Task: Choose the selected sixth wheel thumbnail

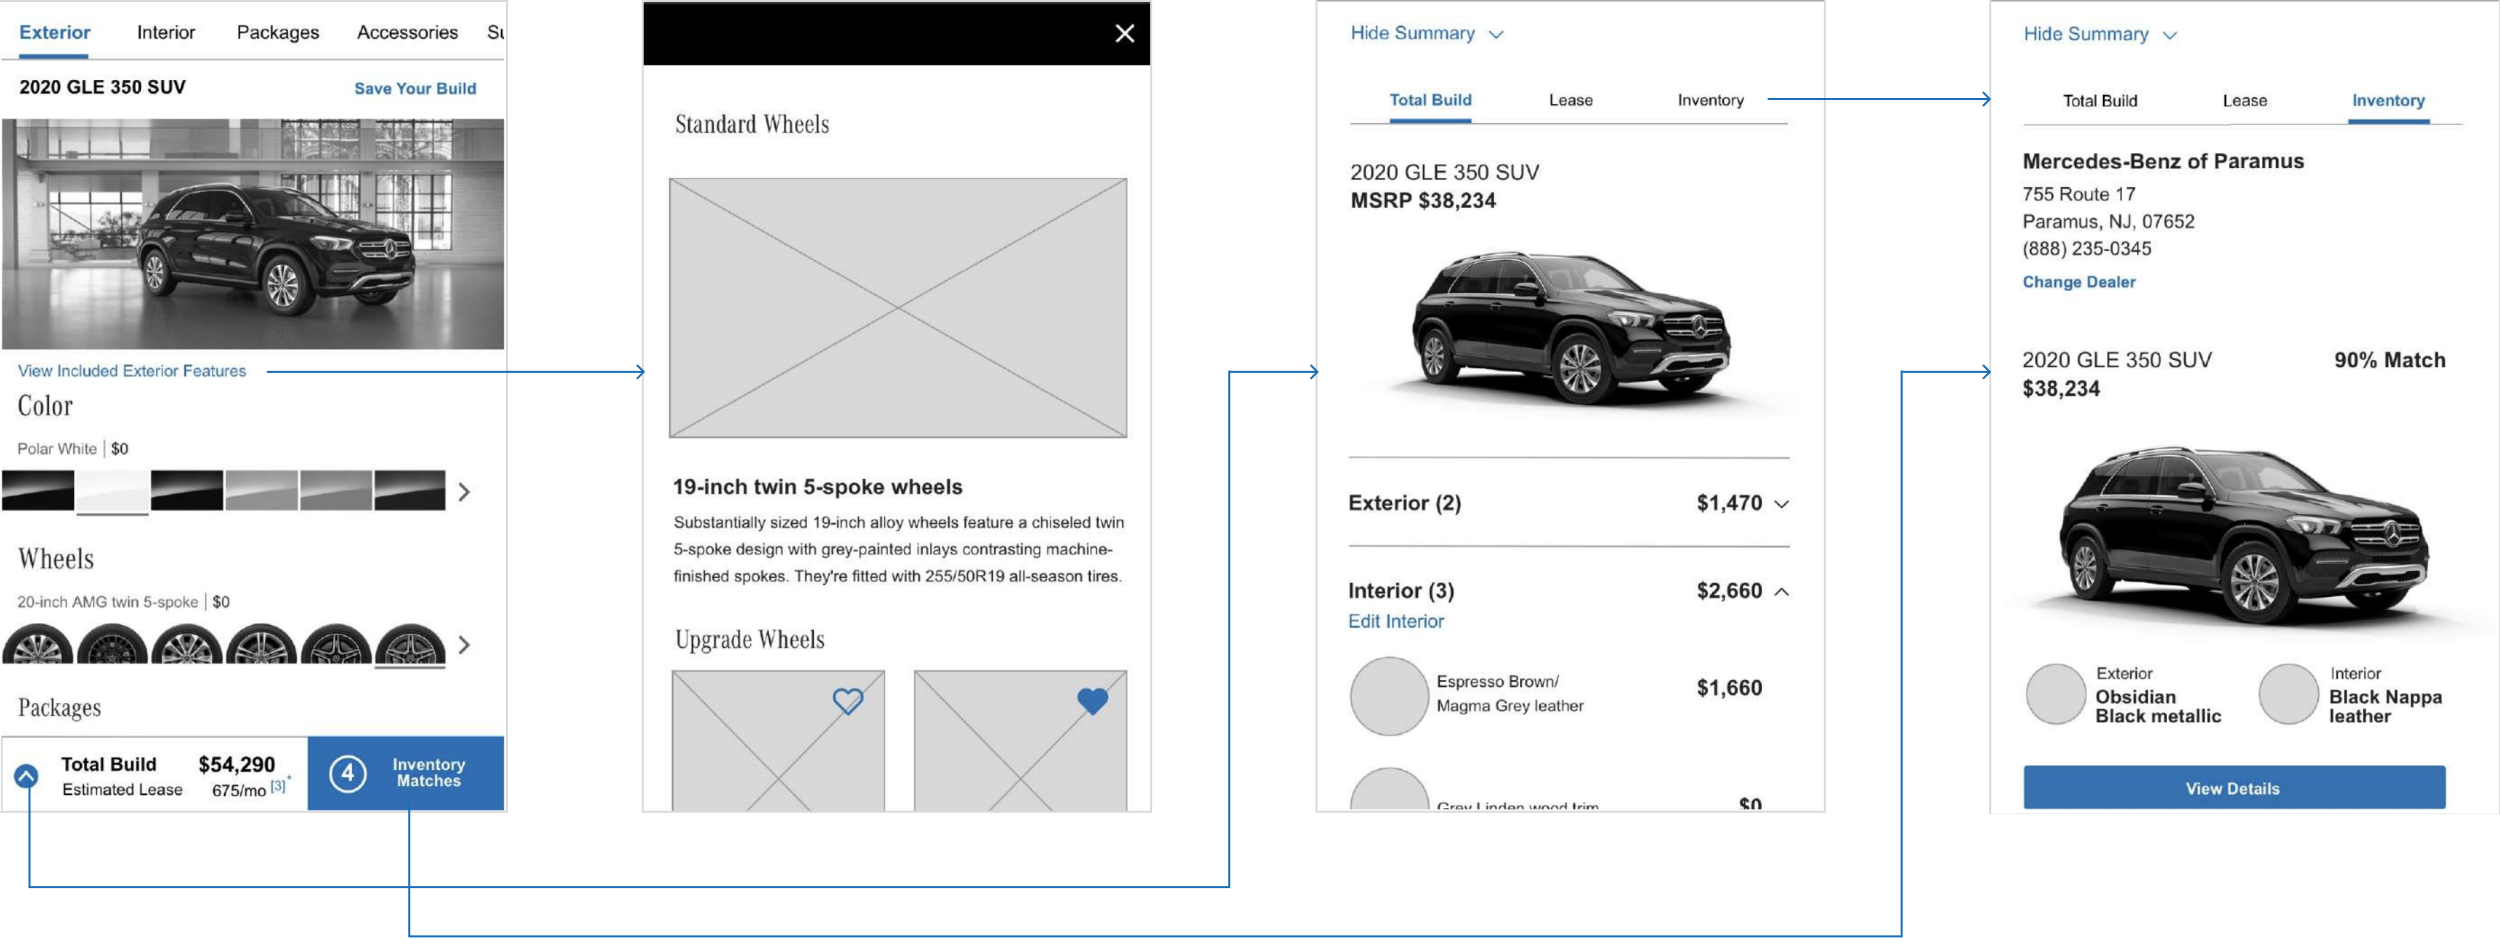Action: click(x=410, y=644)
